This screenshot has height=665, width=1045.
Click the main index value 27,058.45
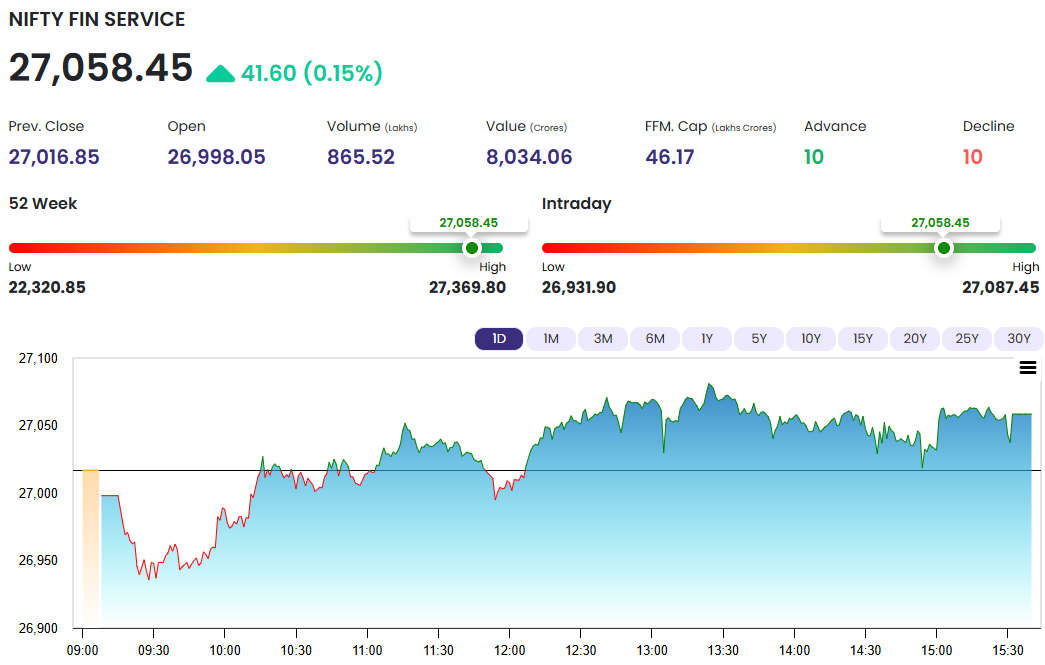tap(101, 68)
